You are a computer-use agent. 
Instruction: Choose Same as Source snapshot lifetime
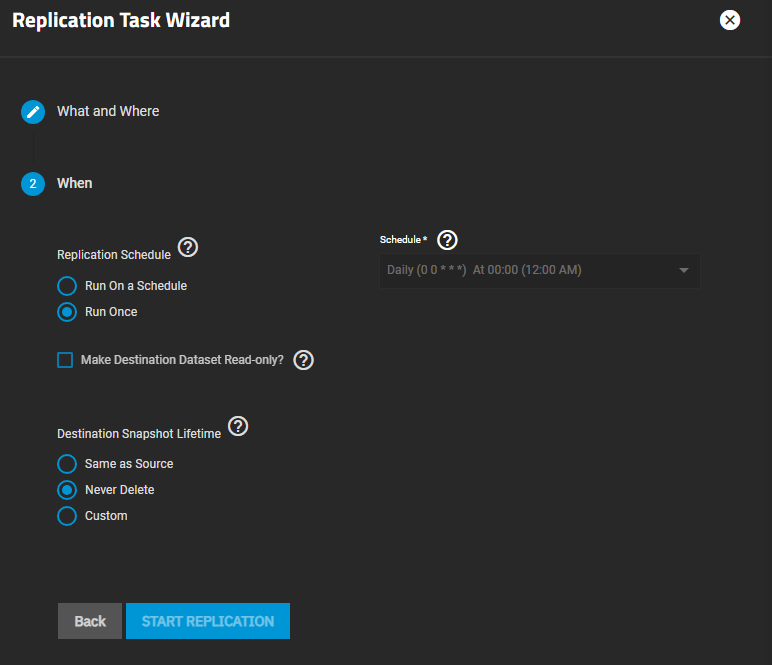pos(67,464)
